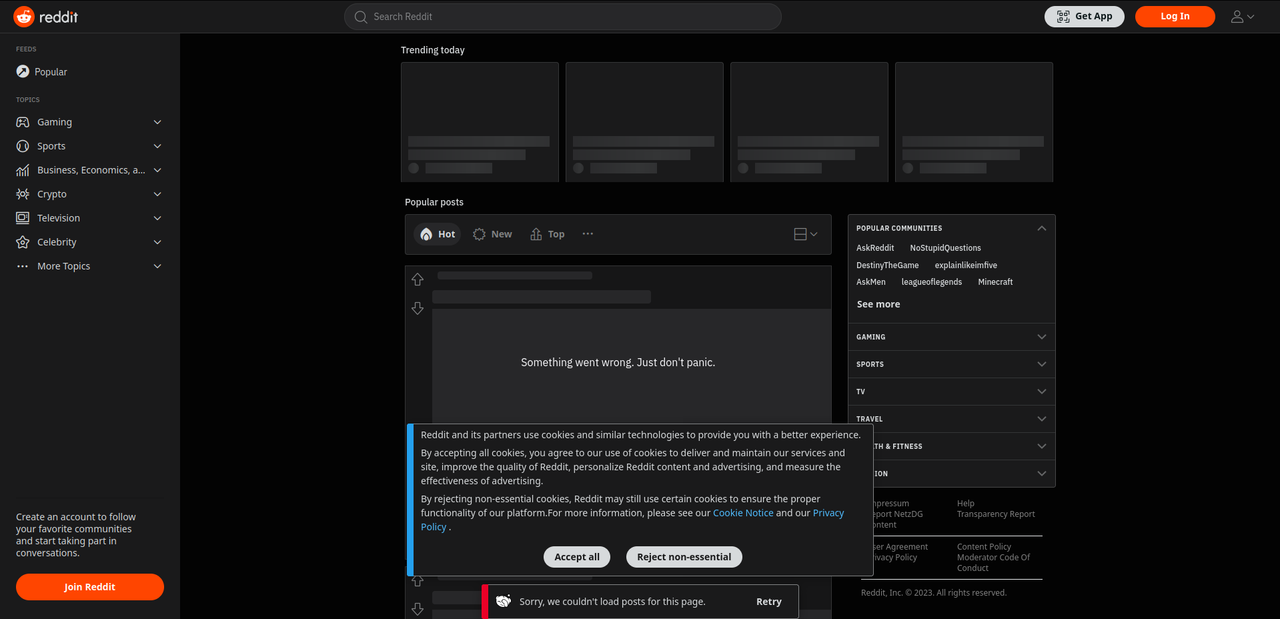Click the Sports ball icon

click(x=23, y=146)
